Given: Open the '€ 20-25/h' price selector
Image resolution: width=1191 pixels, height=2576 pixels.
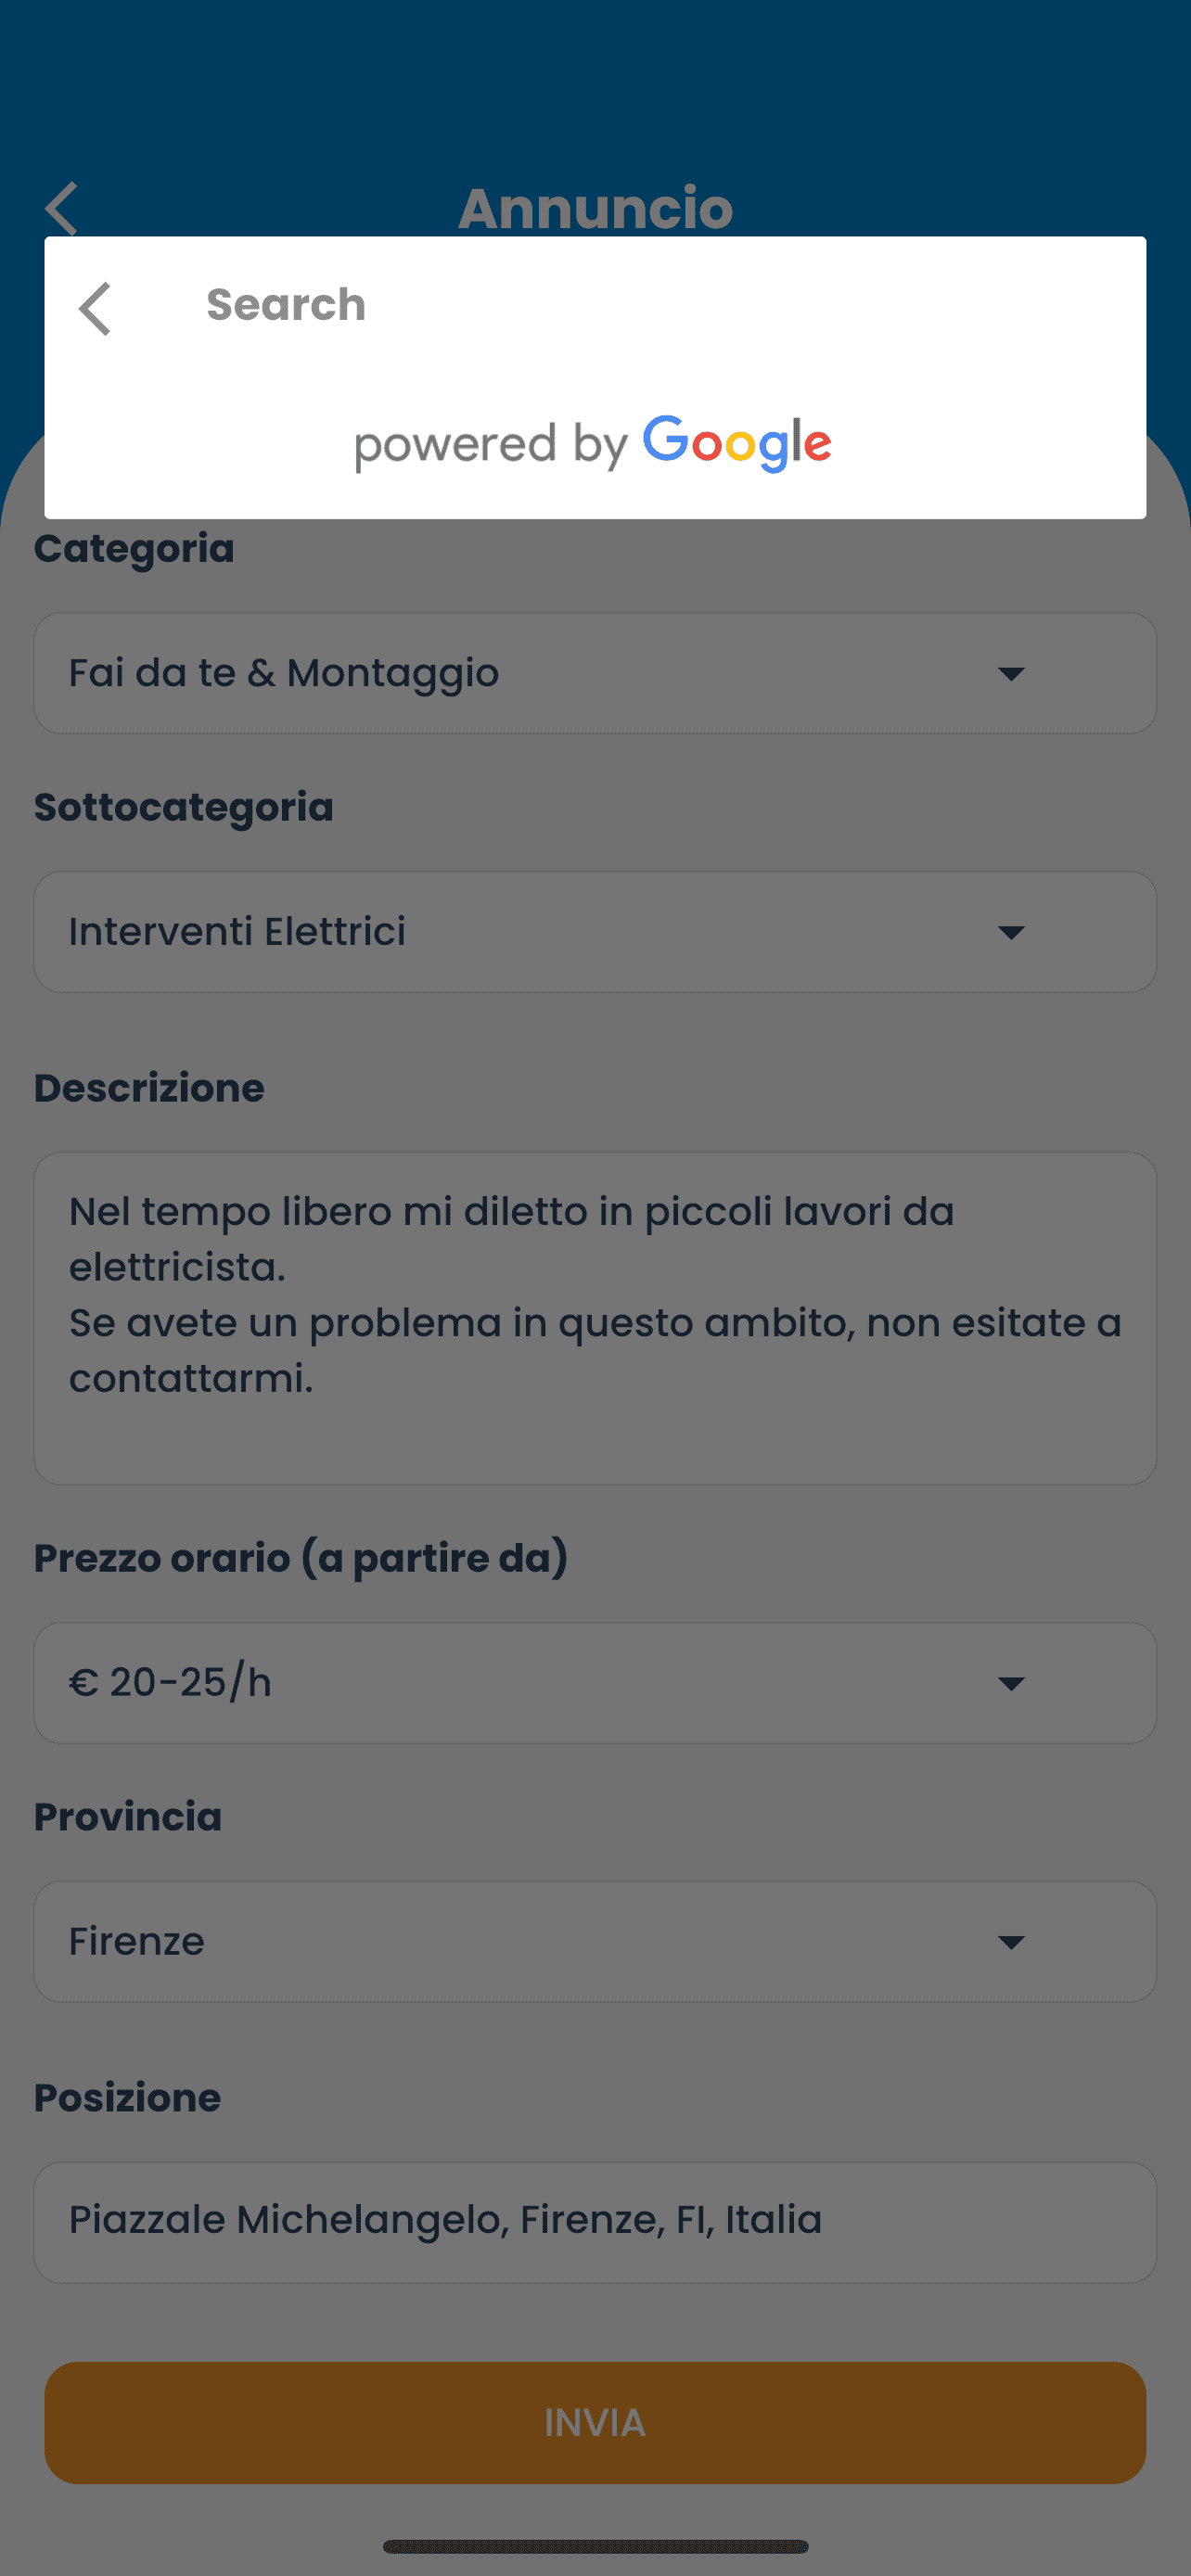Looking at the screenshot, I should click(x=500, y=1683).
